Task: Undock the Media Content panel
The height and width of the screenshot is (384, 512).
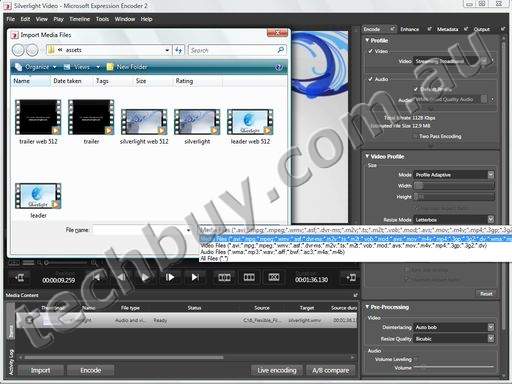Action: pyautogui.click(x=355, y=295)
